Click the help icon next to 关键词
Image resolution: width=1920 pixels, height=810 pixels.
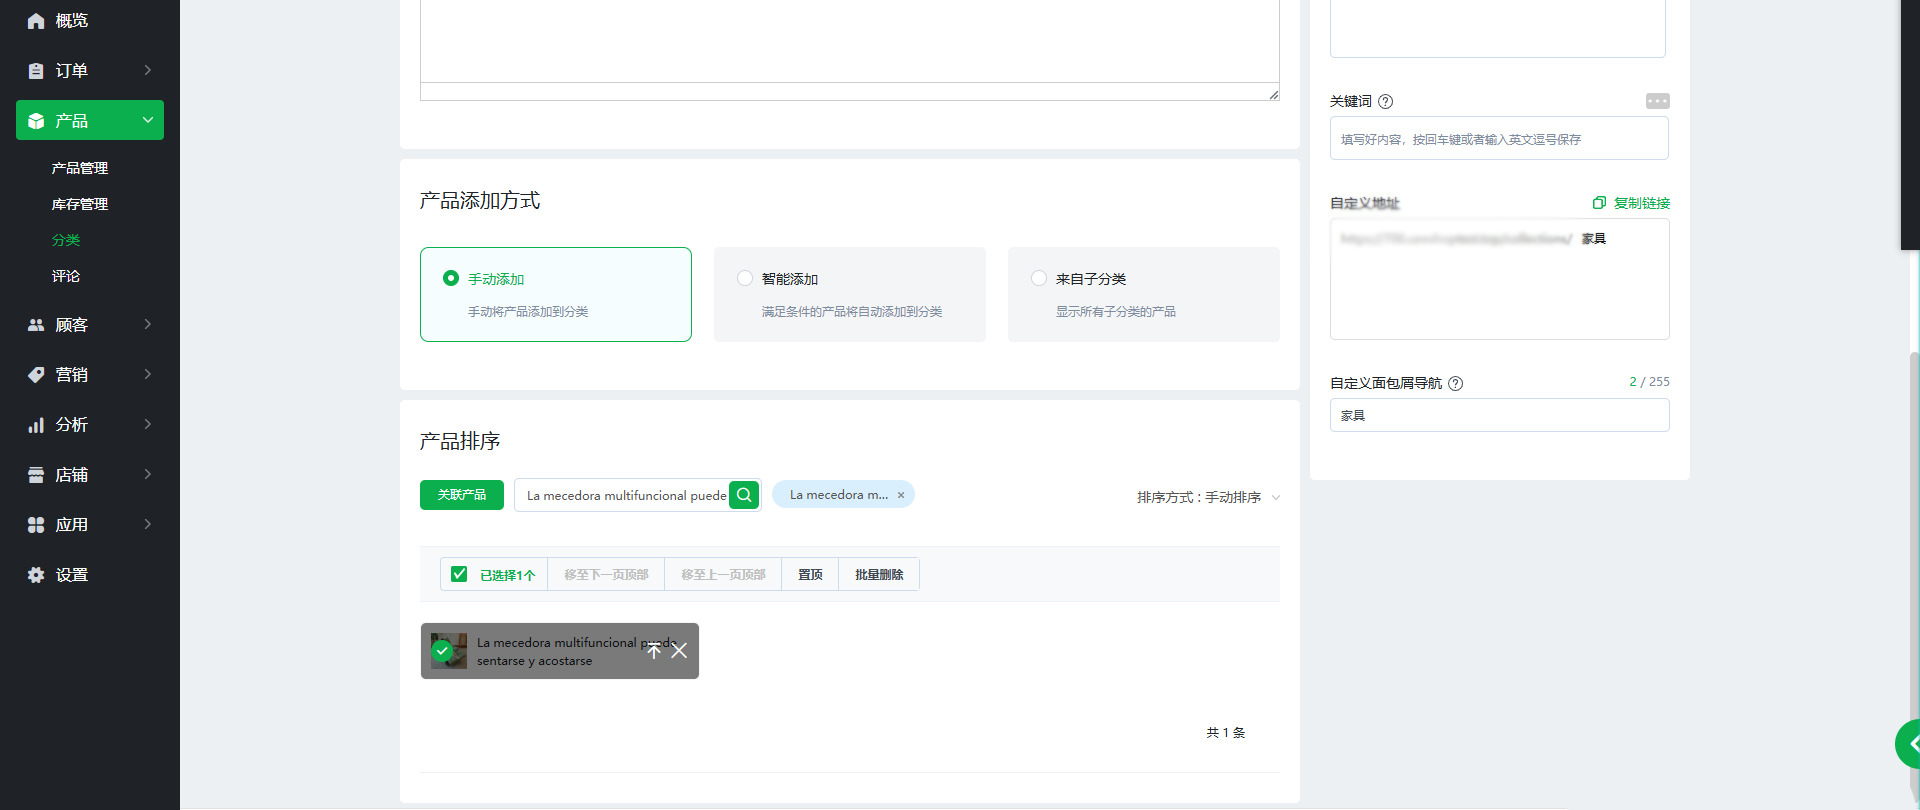(1385, 102)
